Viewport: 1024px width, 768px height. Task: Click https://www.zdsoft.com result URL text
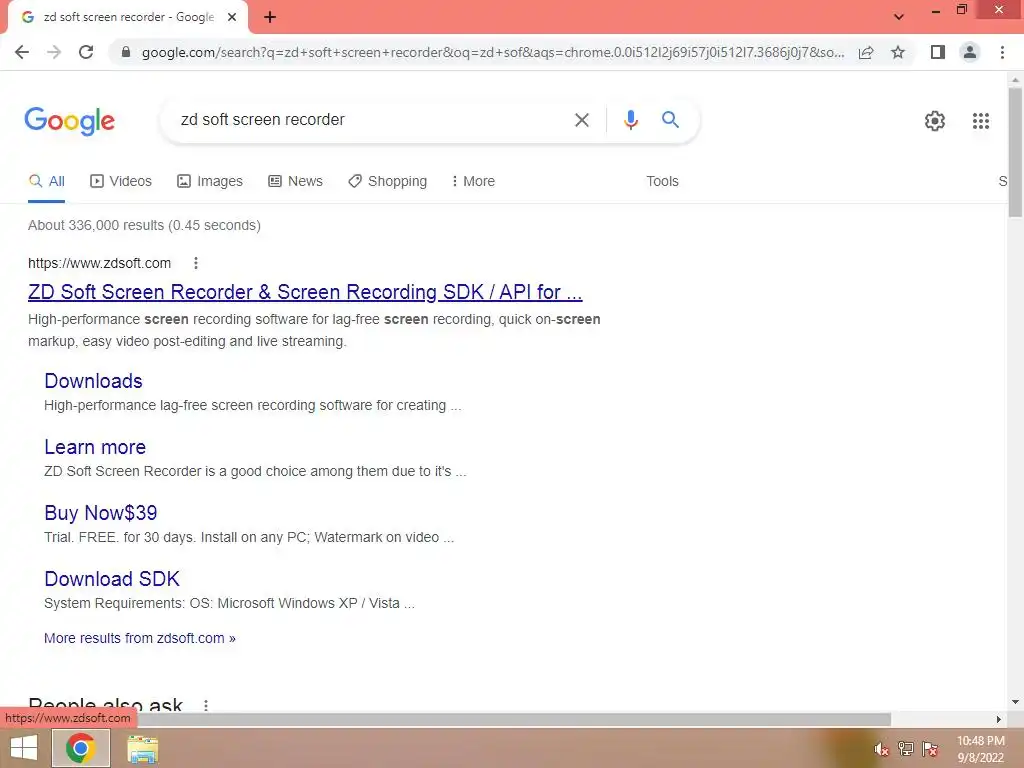click(x=99, y=263)
